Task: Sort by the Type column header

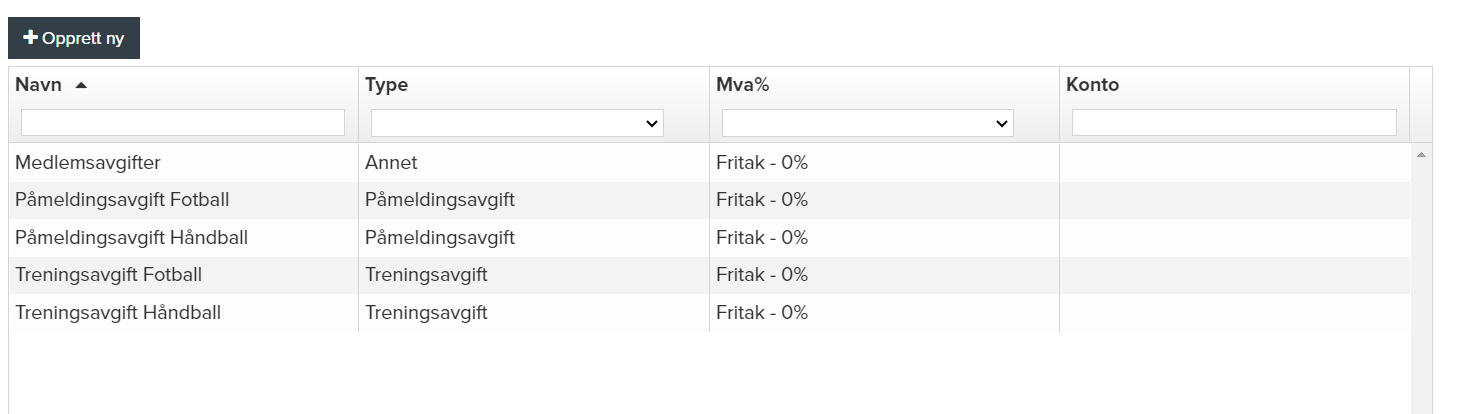Action: click(386, 85)
